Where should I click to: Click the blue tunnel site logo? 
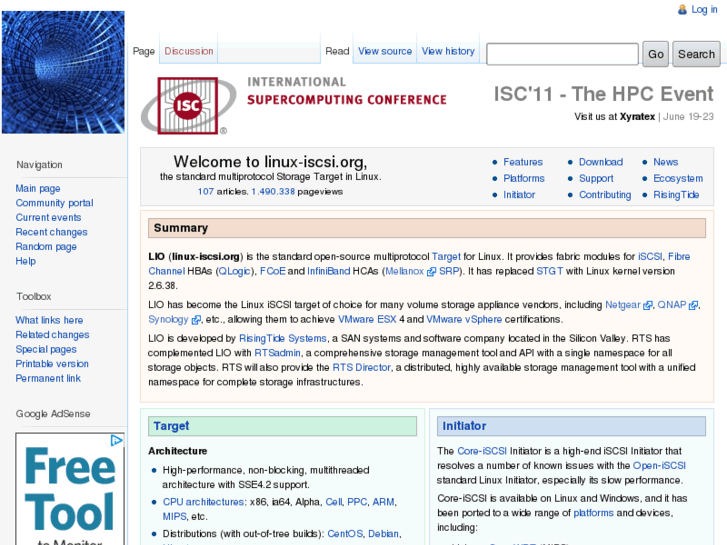pyautogui.click(x=63, y=72)
